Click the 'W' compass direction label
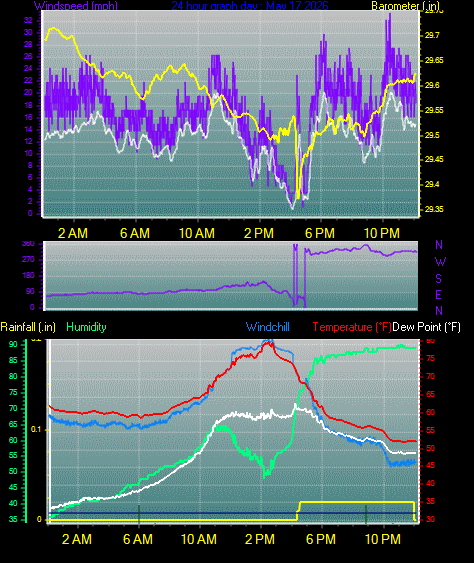The image size is (474, 563). click(440, 262)
